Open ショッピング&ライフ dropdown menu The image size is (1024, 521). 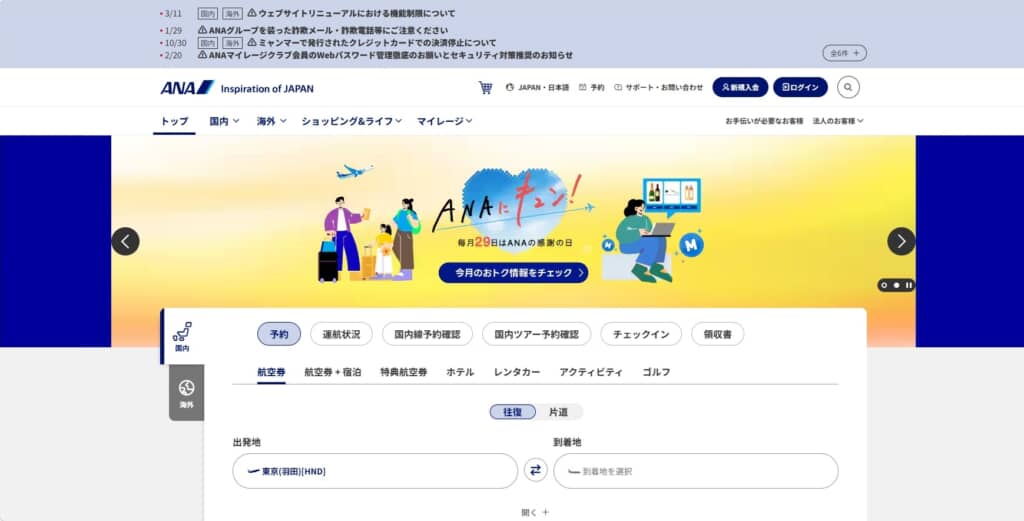(351, 121)
